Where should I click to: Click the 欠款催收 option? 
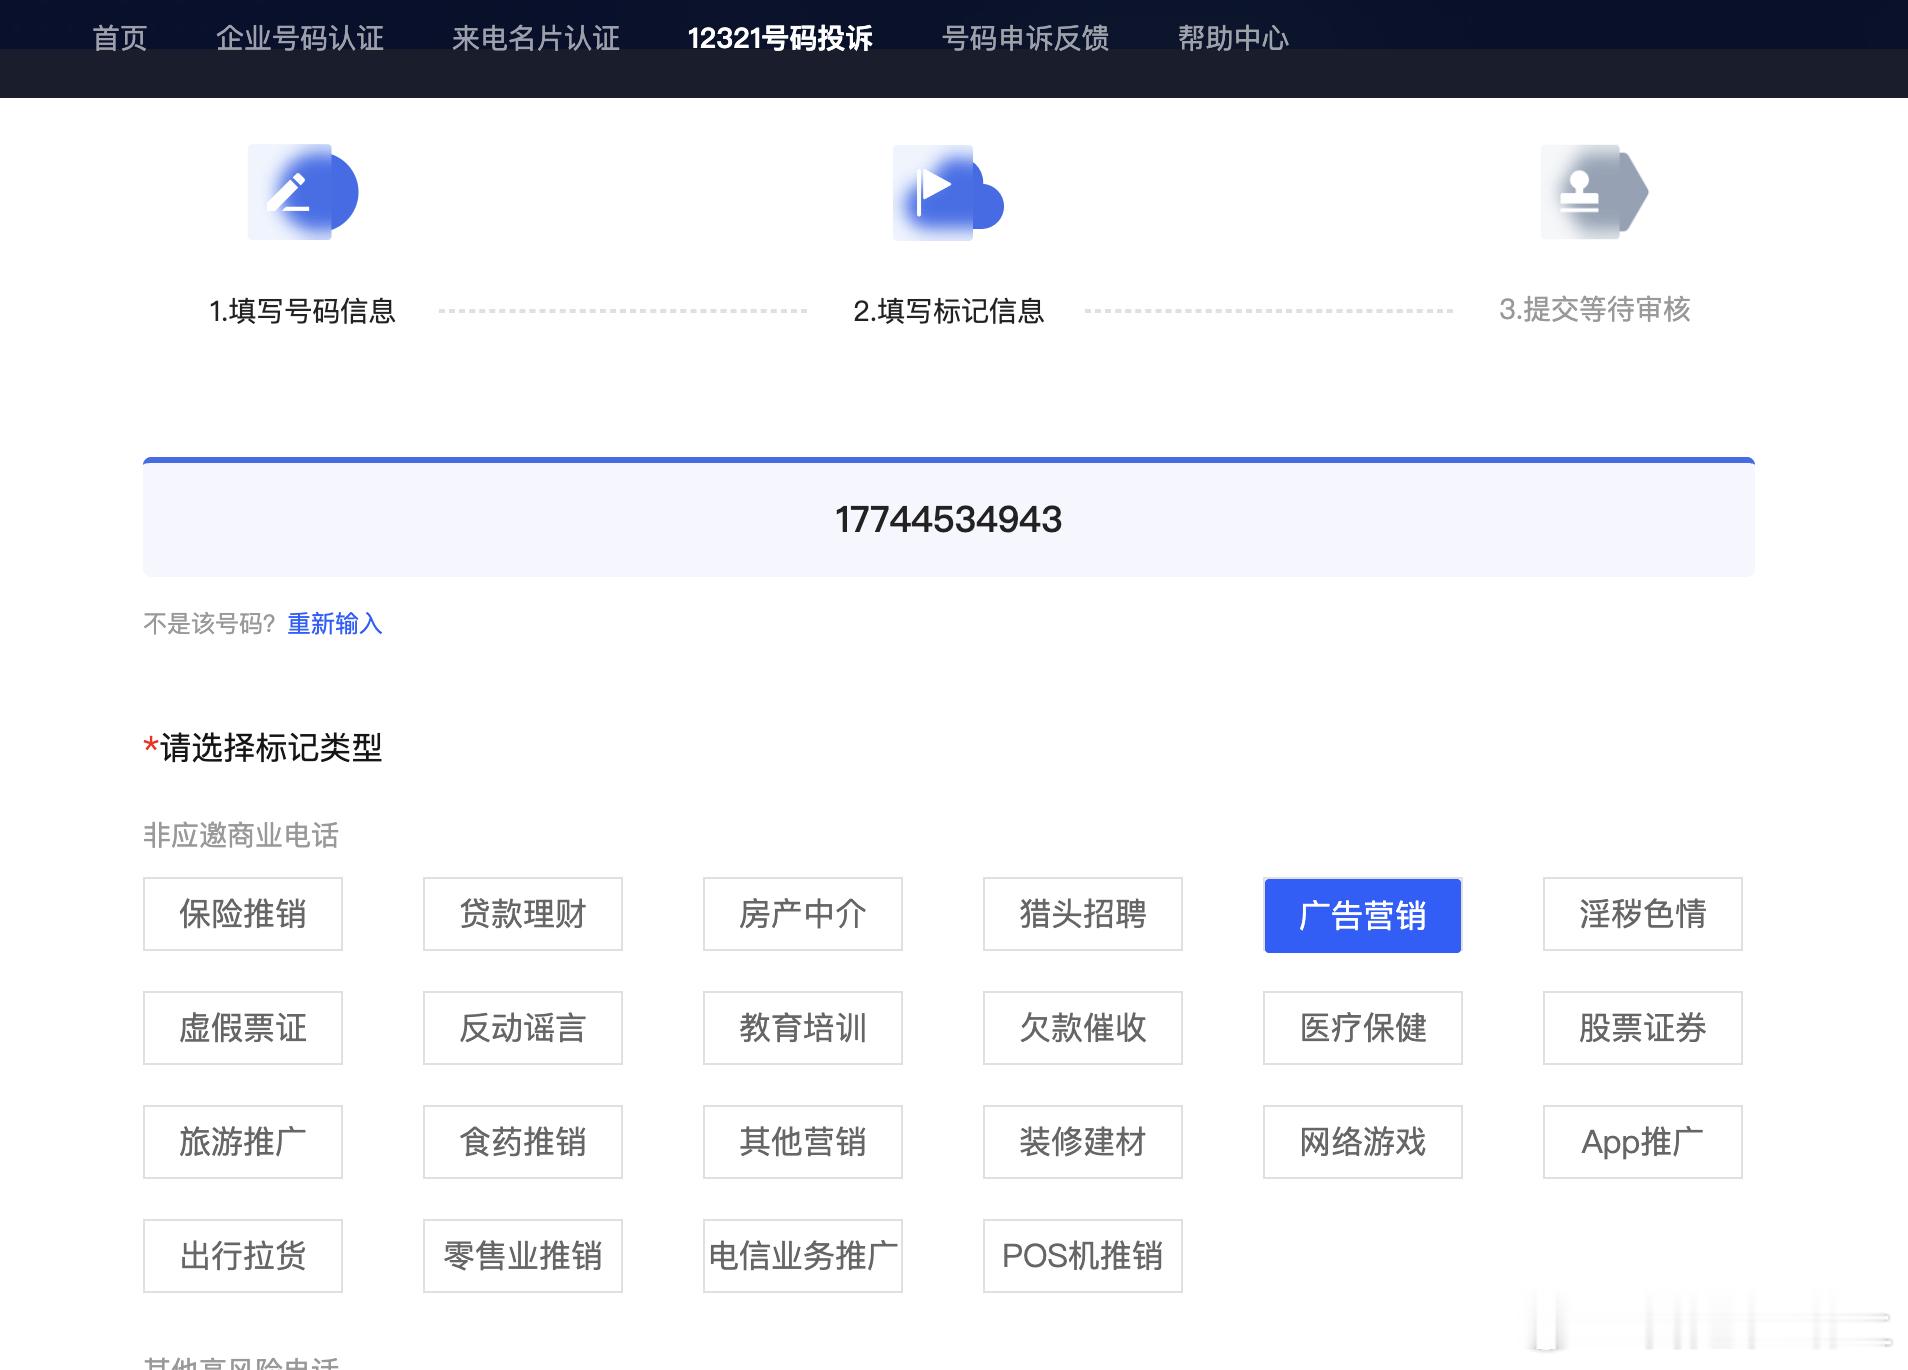(1083, 1028)
